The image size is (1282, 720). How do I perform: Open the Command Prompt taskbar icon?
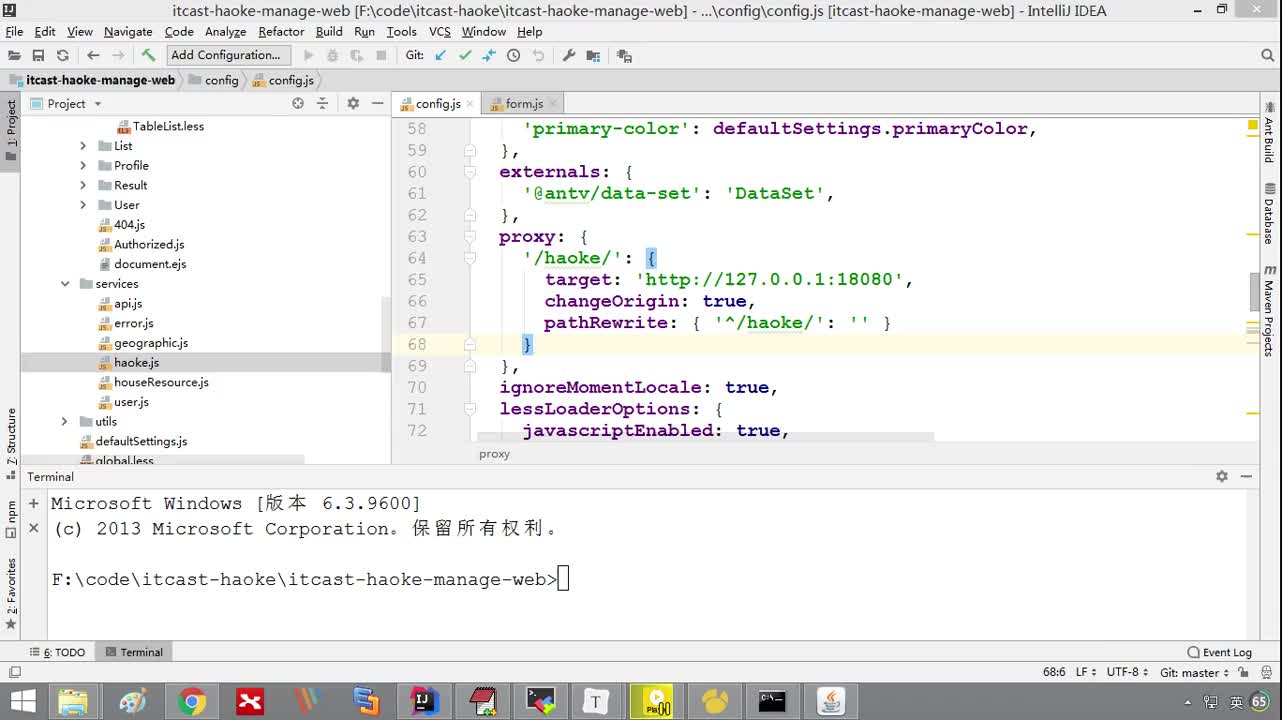click(x=772, y=702)
